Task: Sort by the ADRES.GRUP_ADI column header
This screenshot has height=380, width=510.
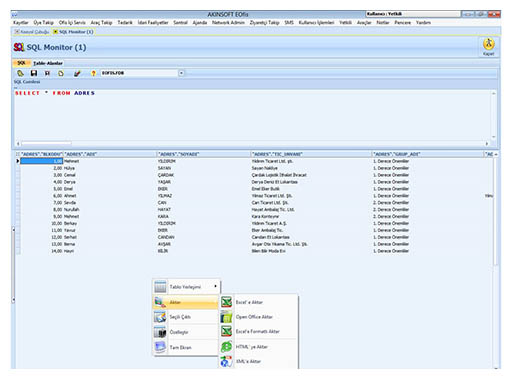Action: tap(428, 154)
